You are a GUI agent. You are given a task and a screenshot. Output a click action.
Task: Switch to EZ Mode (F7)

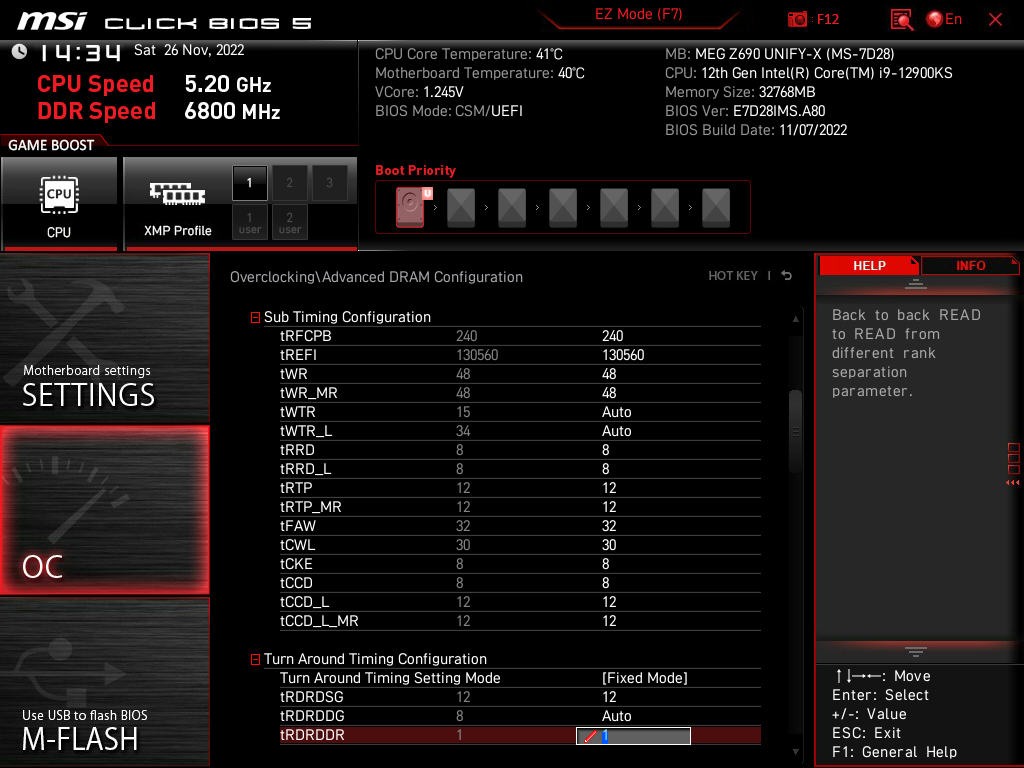coord(639,14)
